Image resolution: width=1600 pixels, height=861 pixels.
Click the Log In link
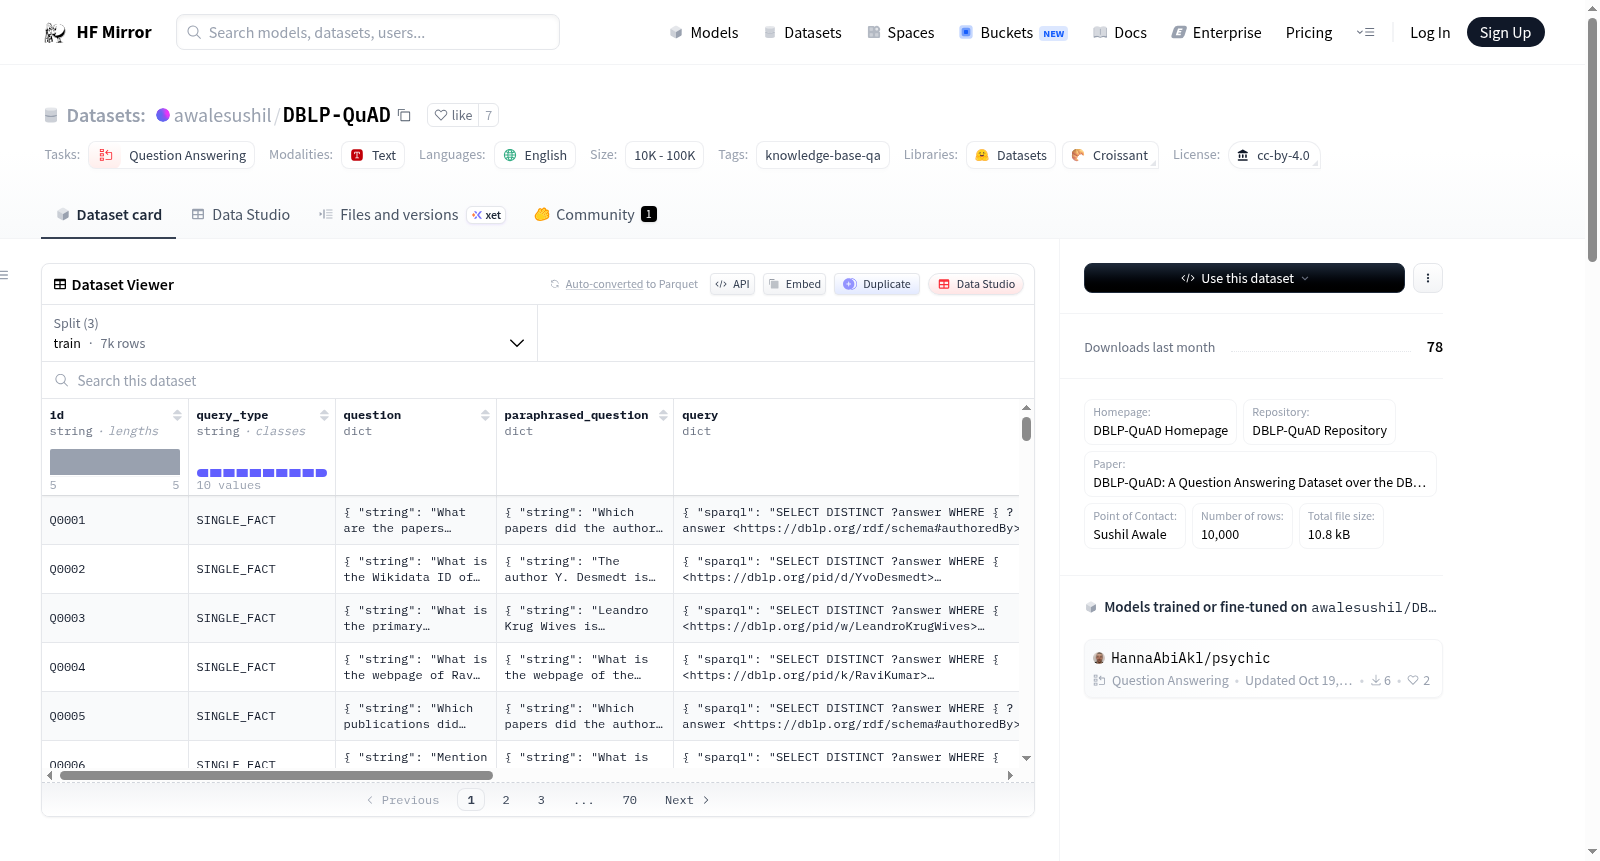click(1429, 32)
